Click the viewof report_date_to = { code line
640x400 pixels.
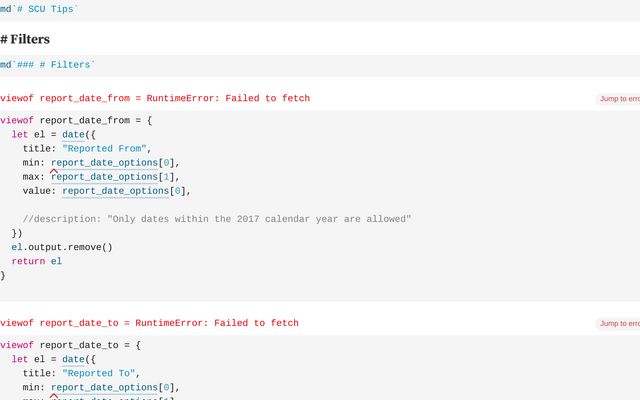pos(70,345)
